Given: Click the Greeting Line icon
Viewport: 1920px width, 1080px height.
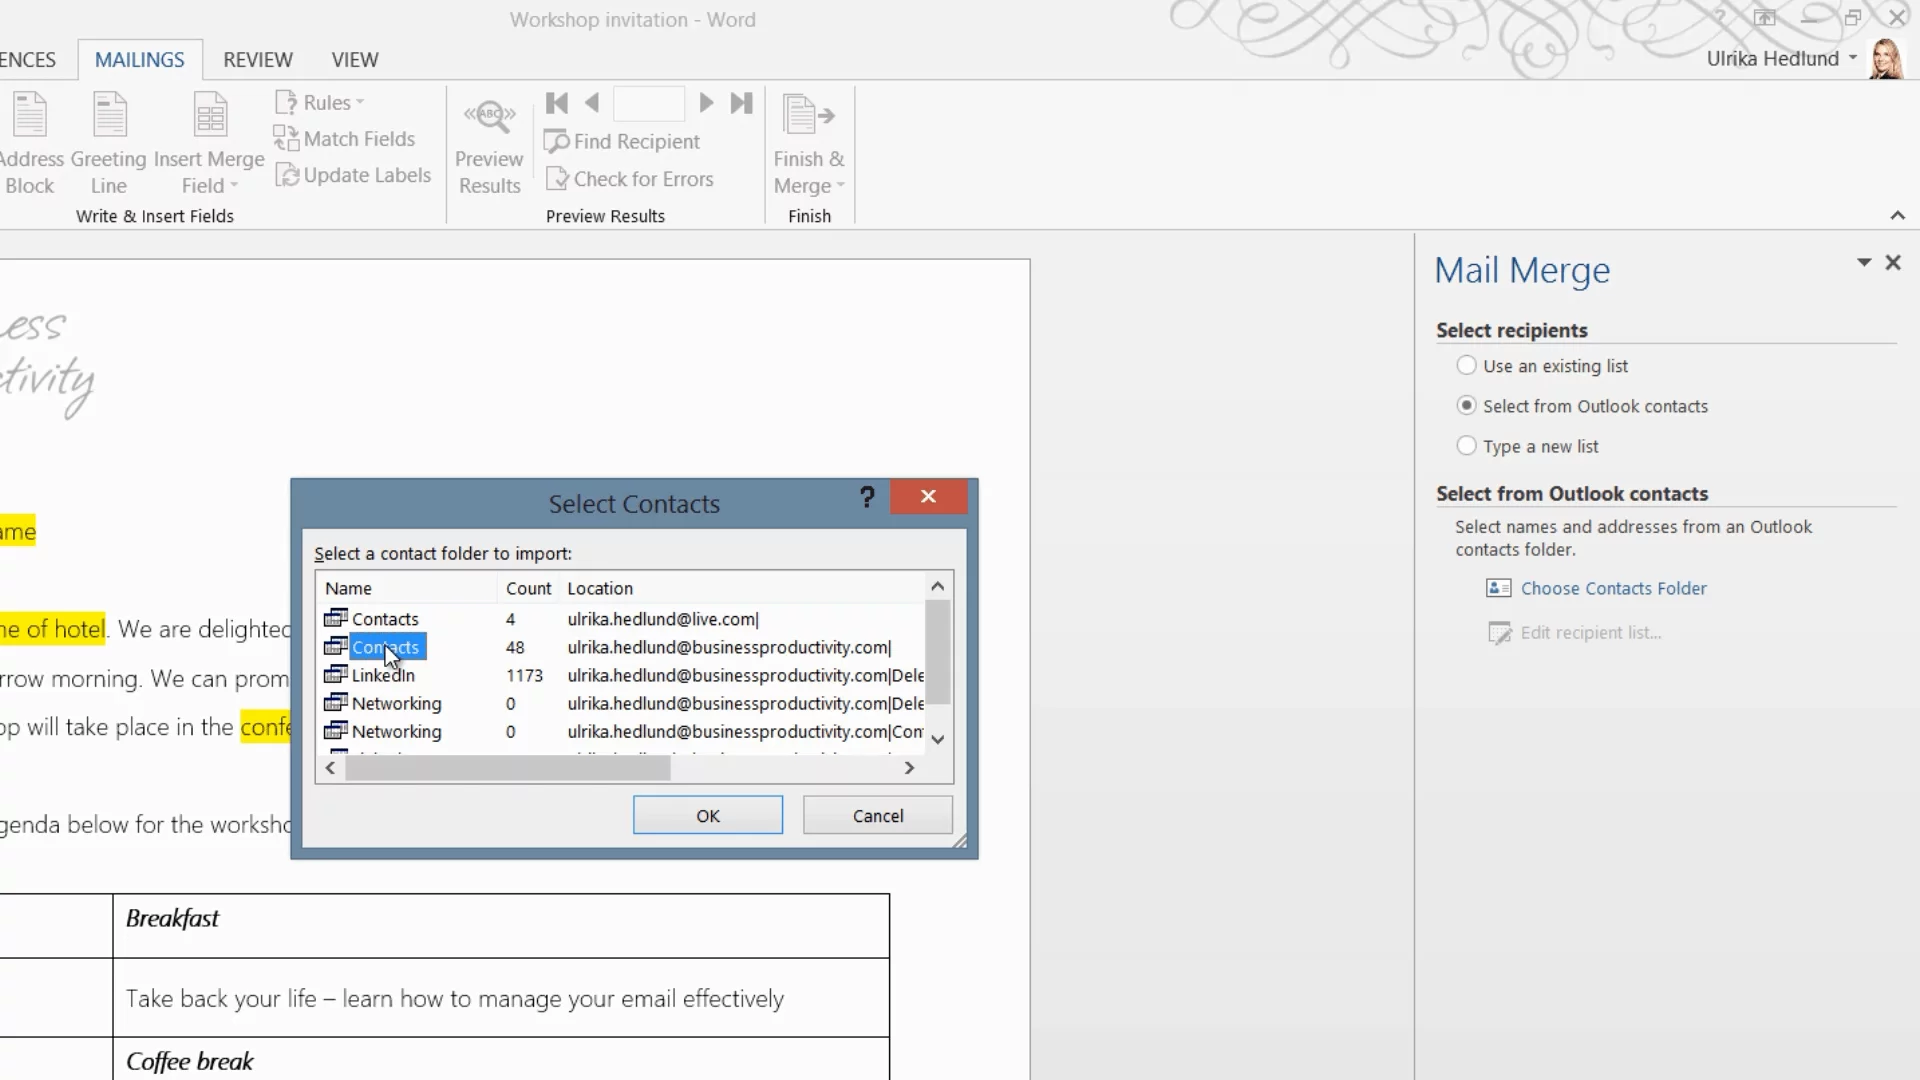Looking at the screenshot, I should tap(109, 117).
